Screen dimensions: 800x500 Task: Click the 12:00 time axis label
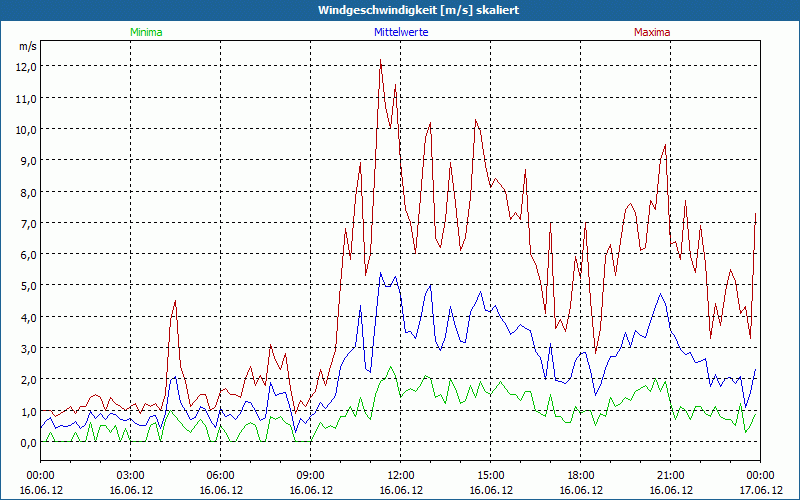(401, 476)
